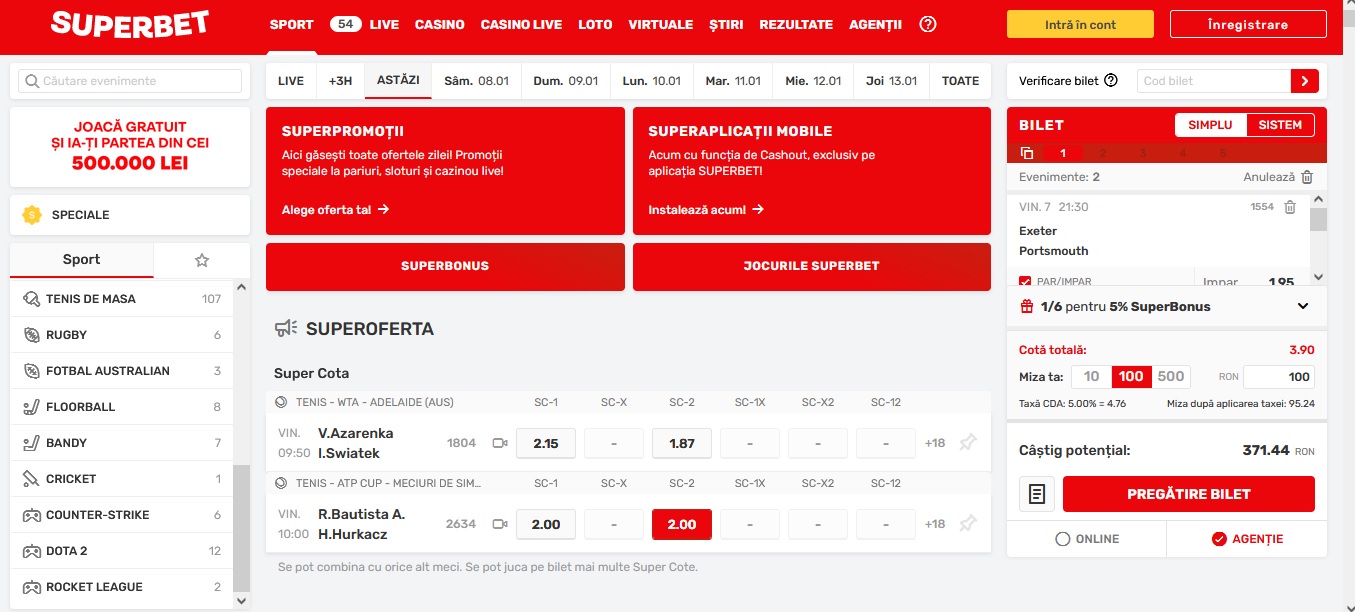
Task: Select the Dota 2 gamepad icon
Action: pos(30,551)
